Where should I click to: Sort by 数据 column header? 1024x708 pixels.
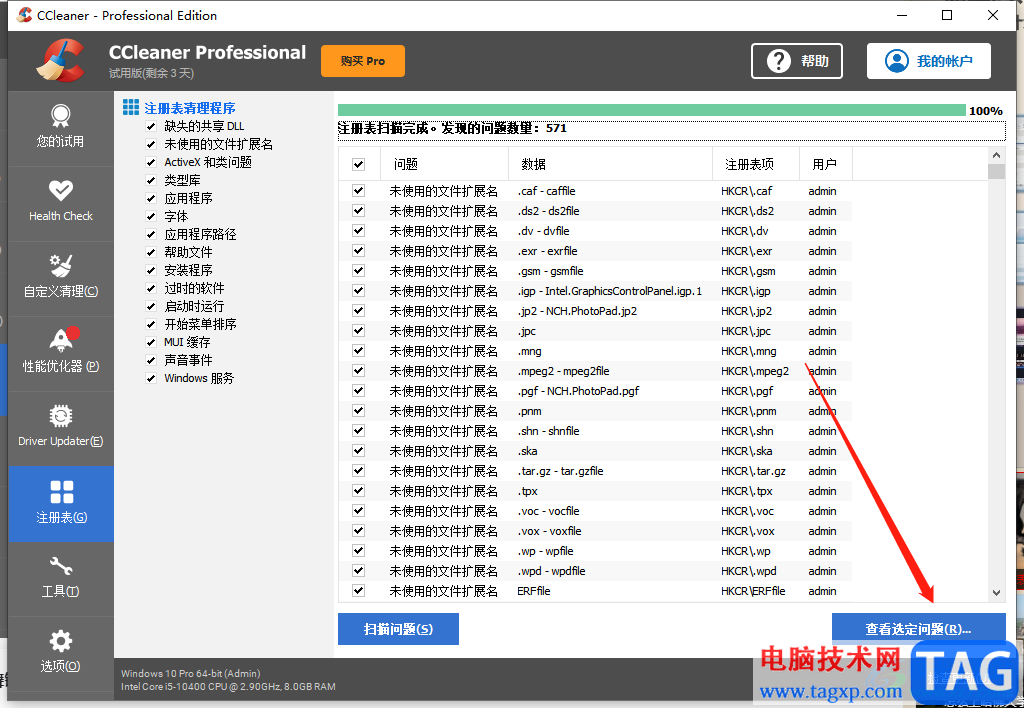point(610,164)
